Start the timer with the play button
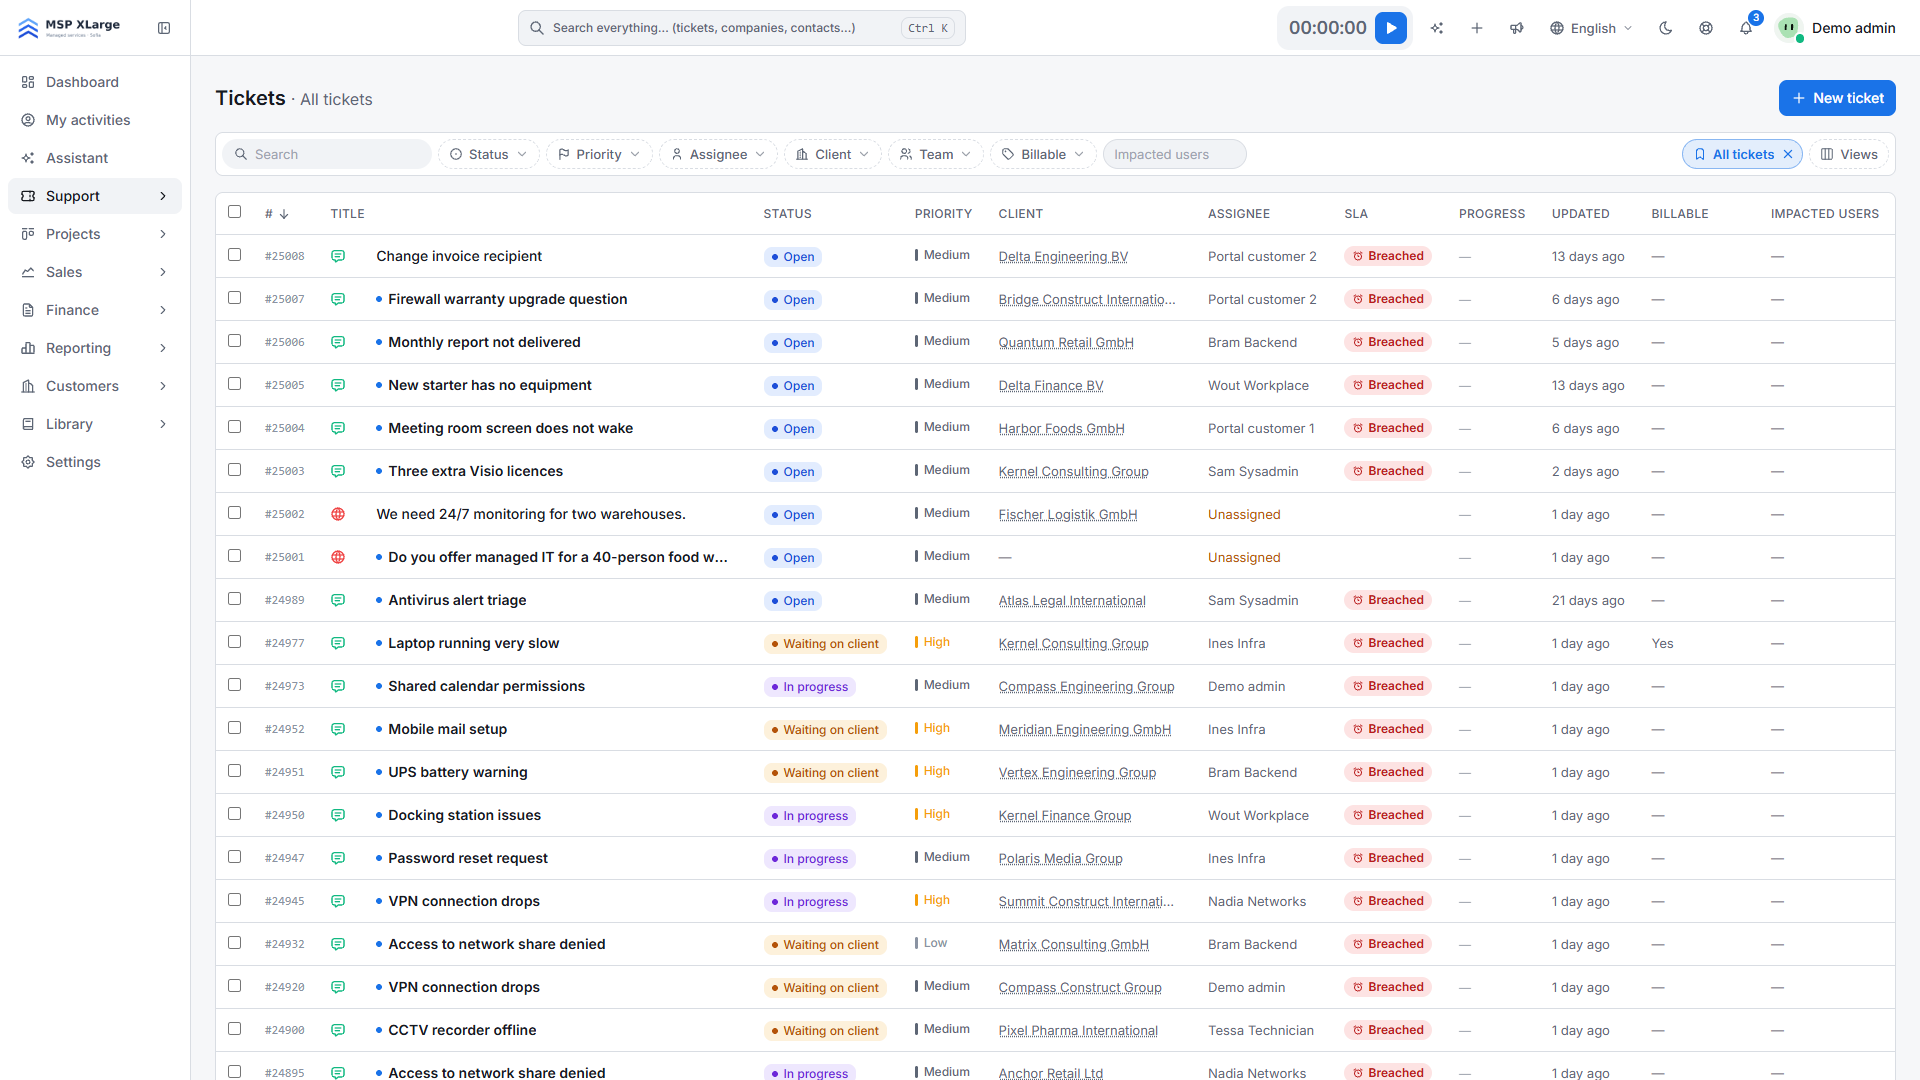This screenshot has width=1920, height=1080. pos(1390,28)
